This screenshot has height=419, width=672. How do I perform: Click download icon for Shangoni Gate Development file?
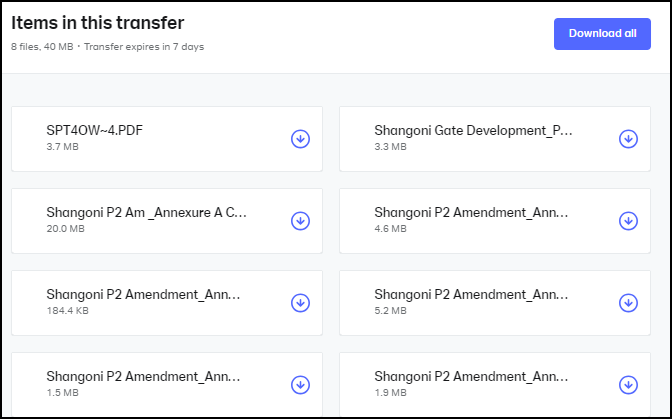click(628, 139)
